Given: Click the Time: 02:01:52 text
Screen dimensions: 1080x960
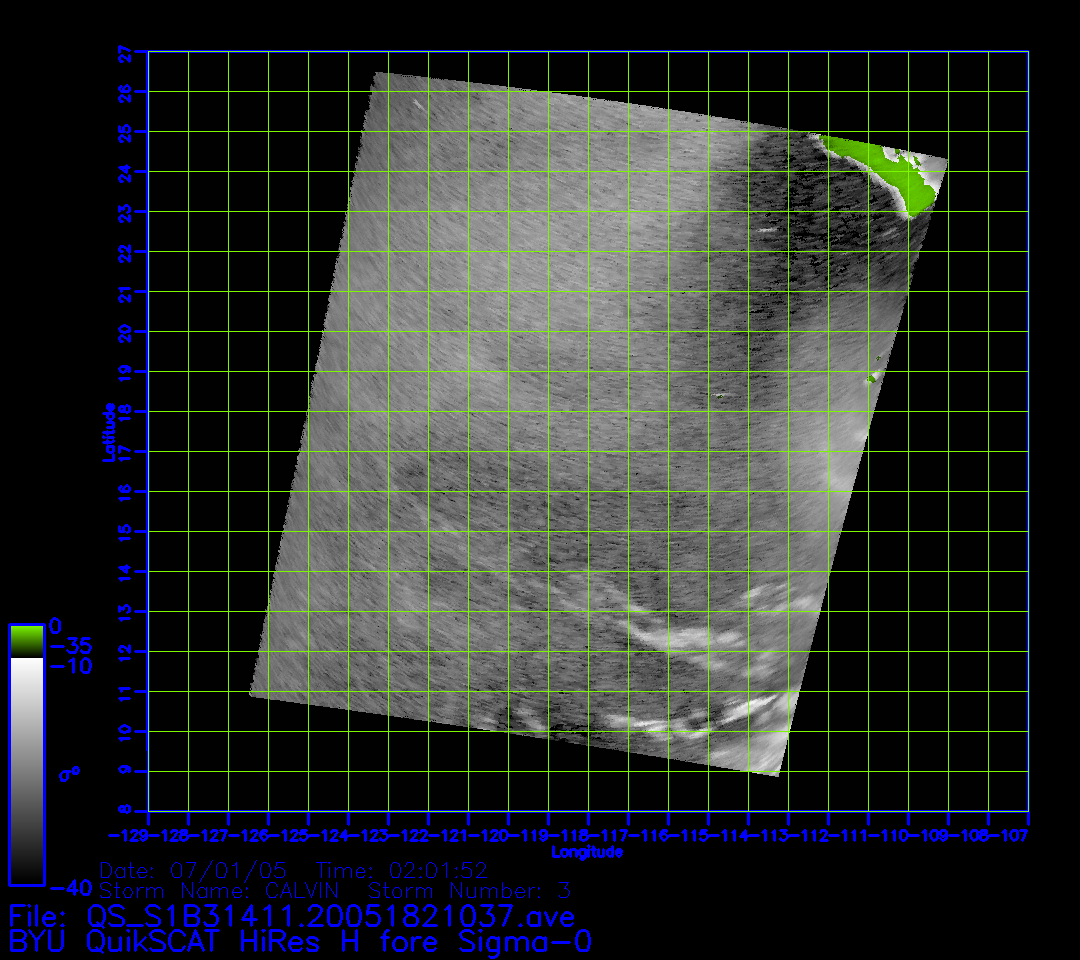Looking at the screenshot, I should point(402,870).
